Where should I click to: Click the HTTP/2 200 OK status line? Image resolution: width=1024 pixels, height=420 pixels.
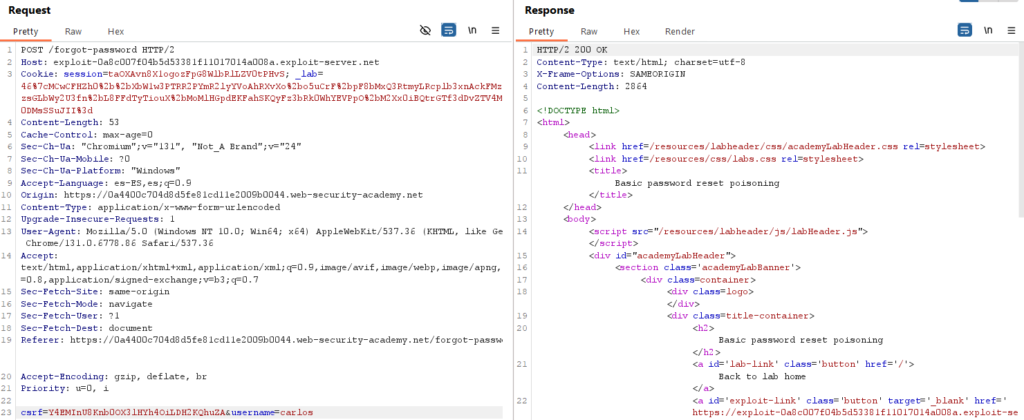coord(571,50)
